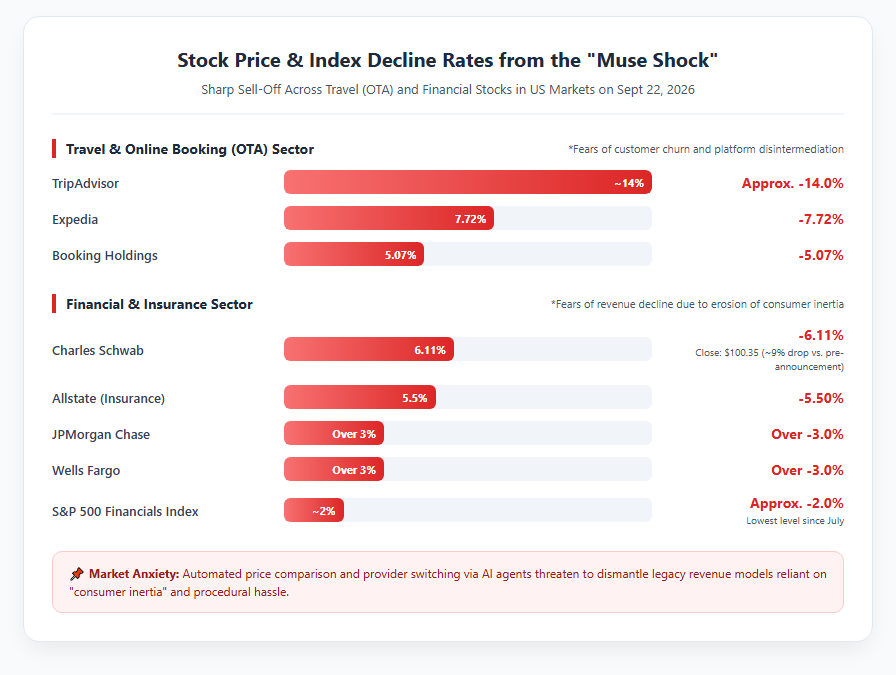Click the Travel & Online Booking sector heading
Screen dimensions: 896x675
coord(190,149)
